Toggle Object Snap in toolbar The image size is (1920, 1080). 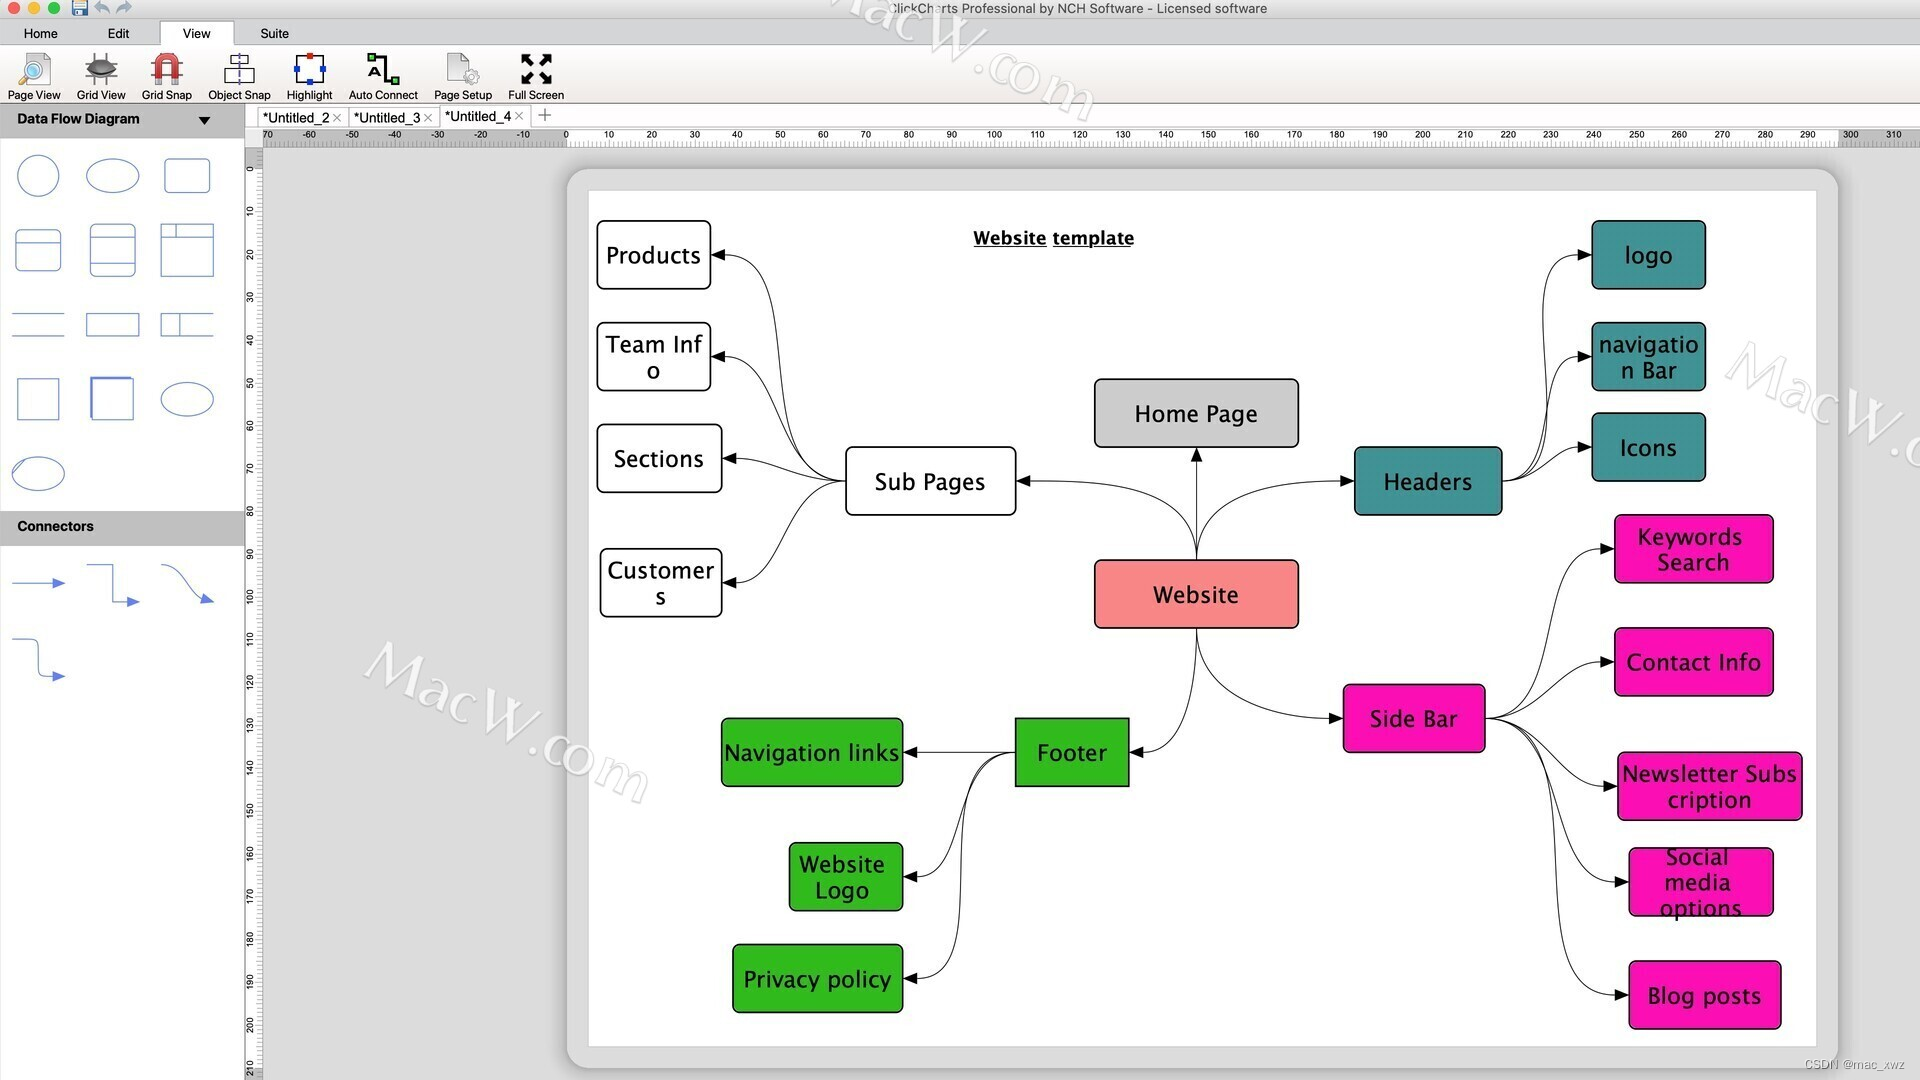pyautogui.click(x=239, y=77)
